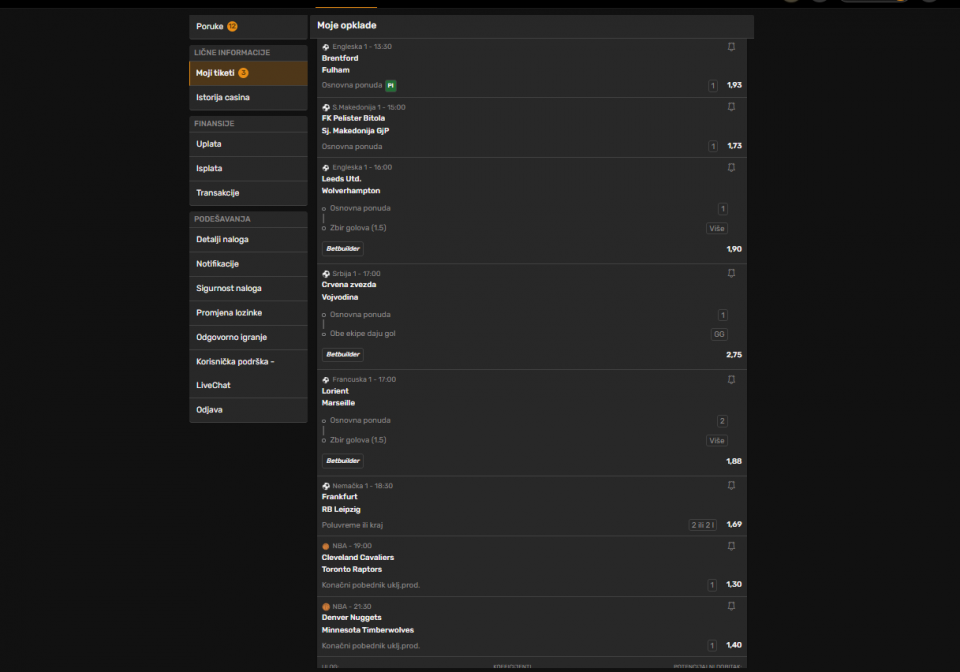
Task: Click the green PI badge under Brentford
Action: [x=391, y=86]
